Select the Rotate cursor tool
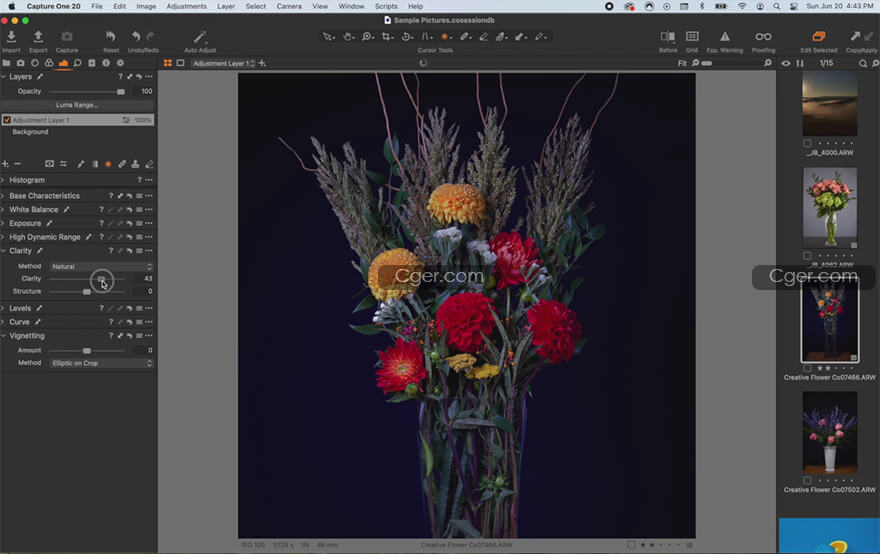Image resolution: width=880 pixels, height=554 pixels. click(x=406, y=36)
